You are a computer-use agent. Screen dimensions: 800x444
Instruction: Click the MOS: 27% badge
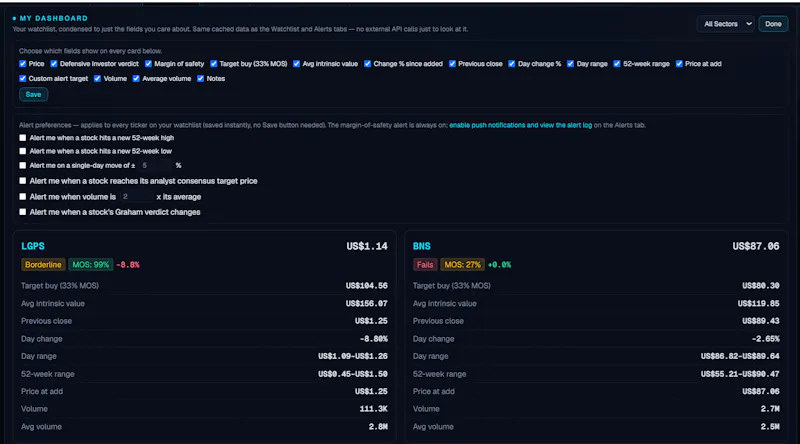pos(462,264)
